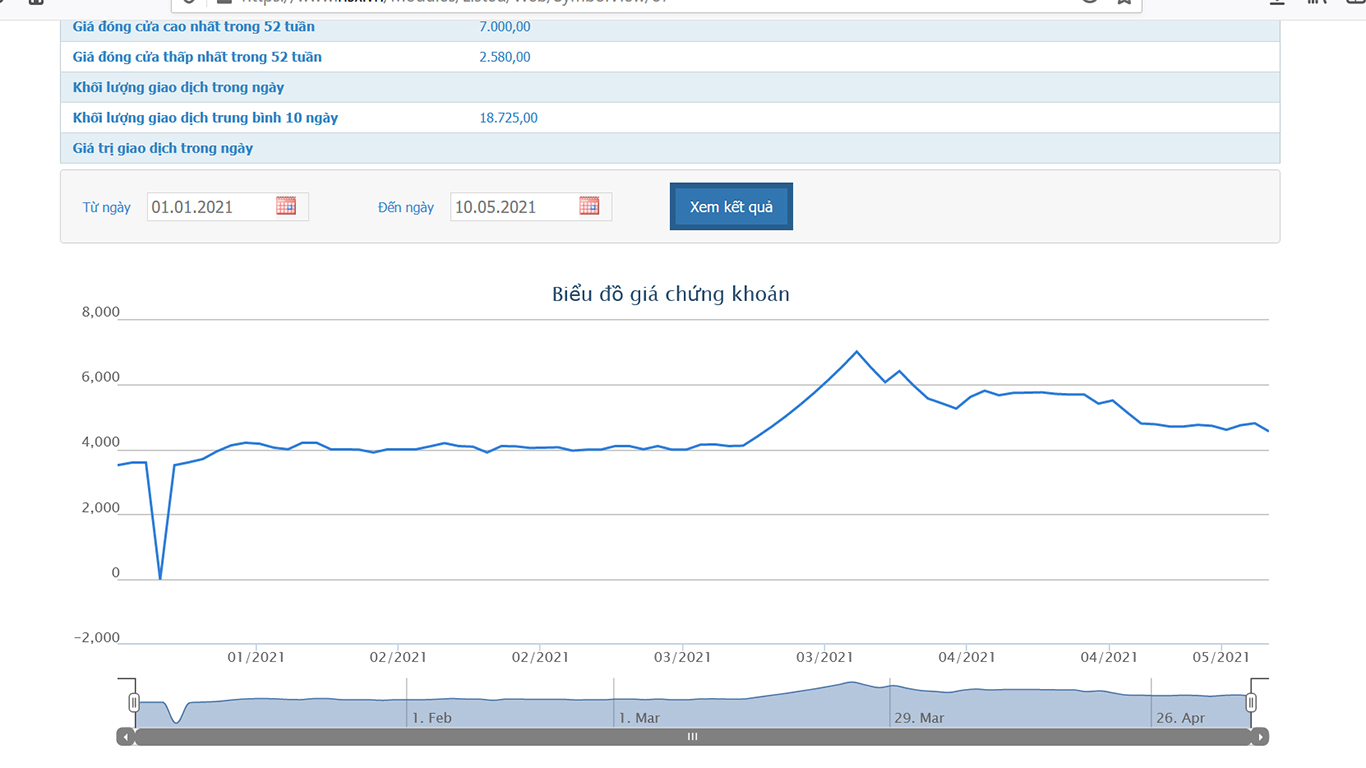Click the right navigator range handle
This screenshot has height=768, width=1366.
pos(1250,703)
